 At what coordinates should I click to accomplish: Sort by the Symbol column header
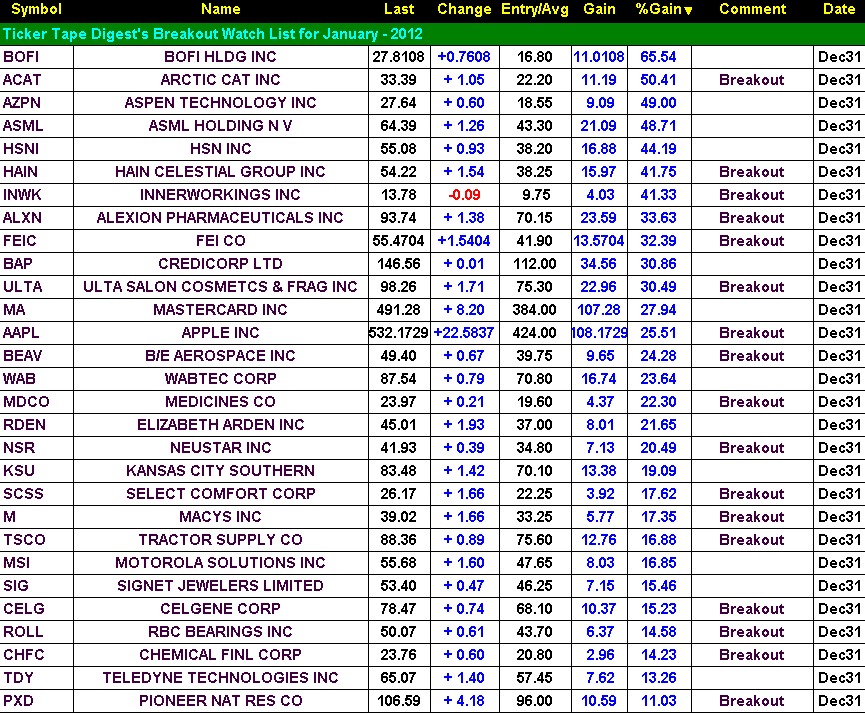tap(36, 9)
